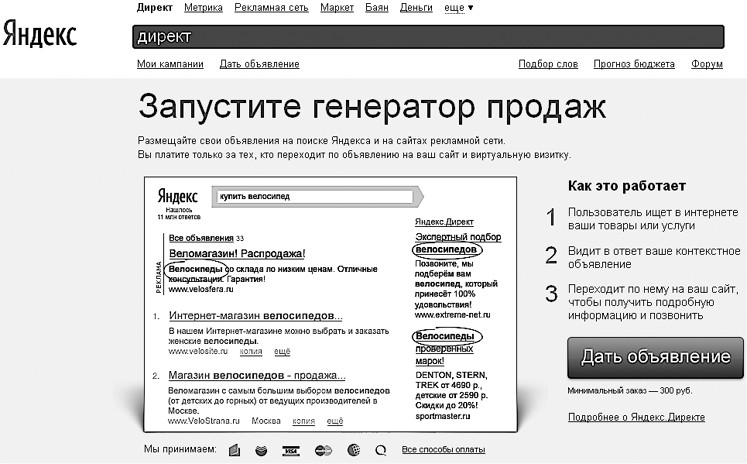Click the Yandex.Money wallet payment icon
The image size is (747, 464).
(x=234, y=450)
